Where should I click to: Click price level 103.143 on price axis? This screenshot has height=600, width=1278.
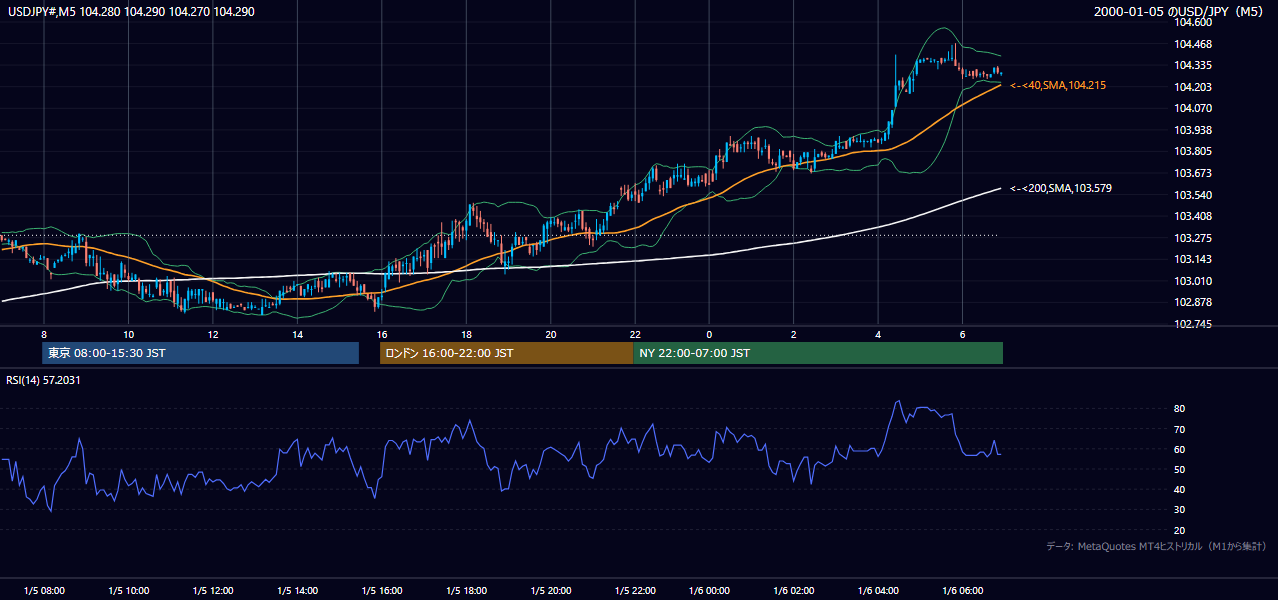click(x=1195, y=260)
